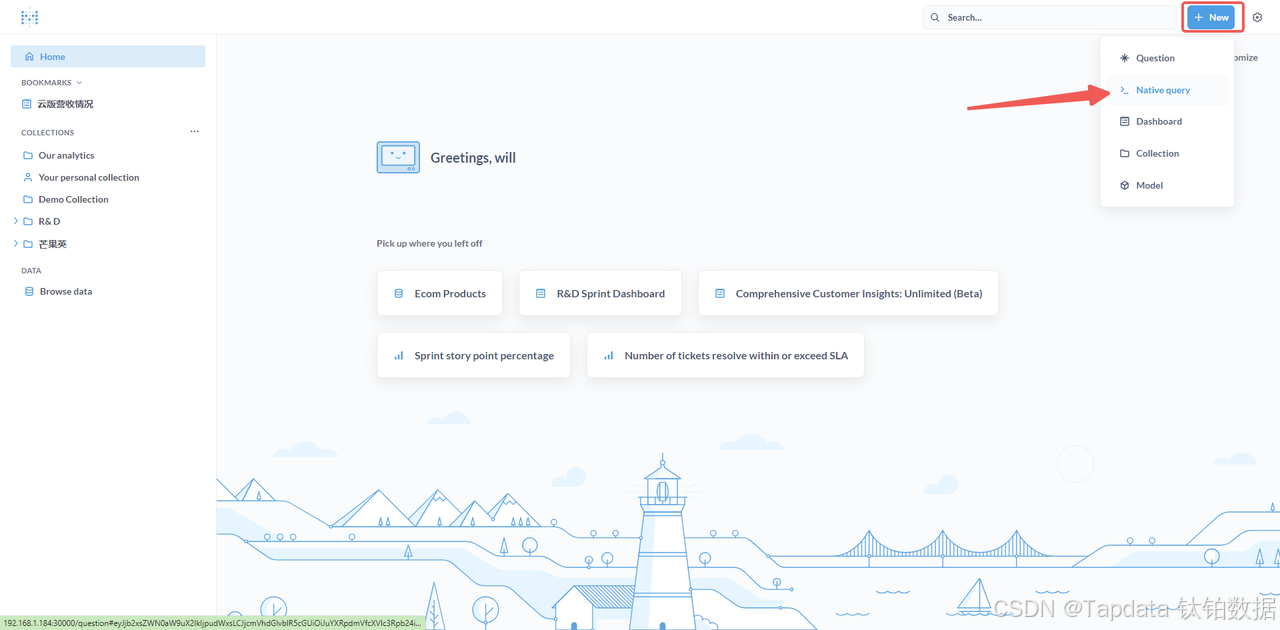Go to Home in the sidebar

(108, 57)
